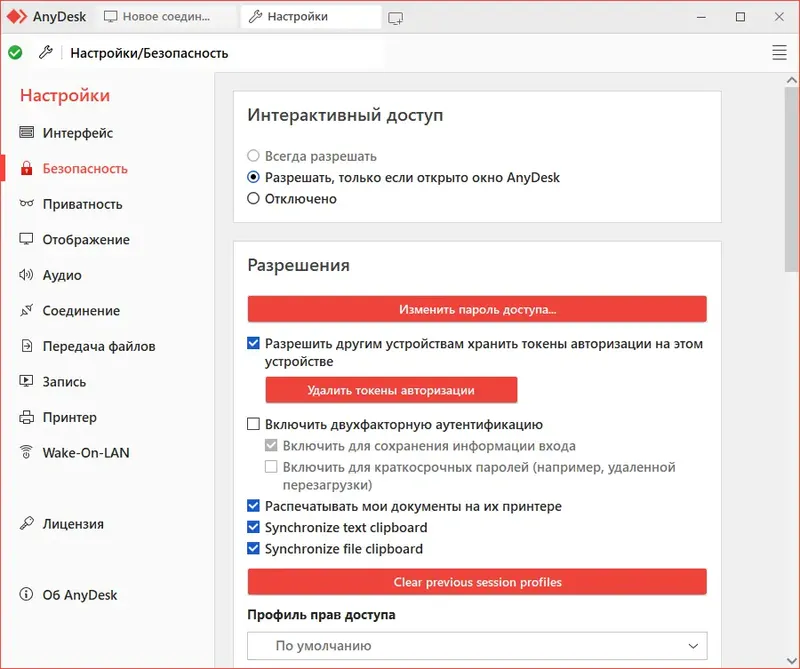800x669 pixels.
Task: Select the Отключено radio option
Action: coord(254,199)
